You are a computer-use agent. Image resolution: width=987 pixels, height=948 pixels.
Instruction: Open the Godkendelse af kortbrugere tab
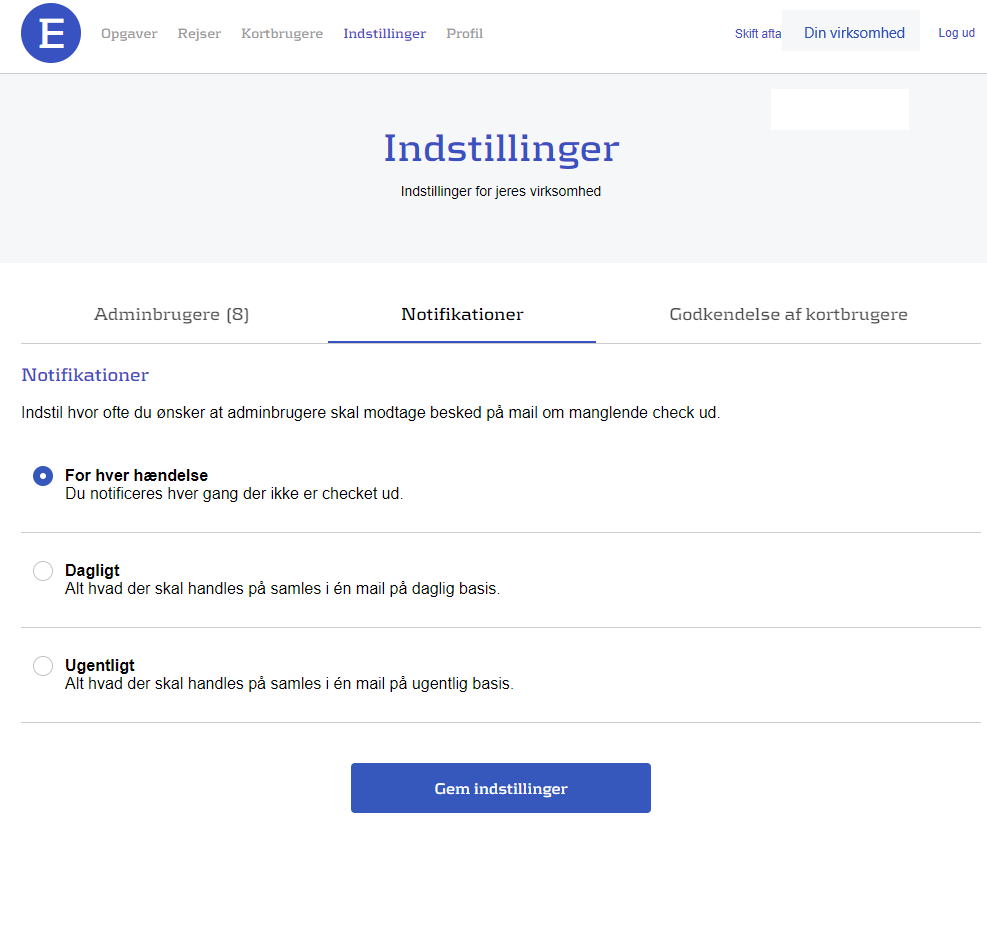(x=788, y=315)
